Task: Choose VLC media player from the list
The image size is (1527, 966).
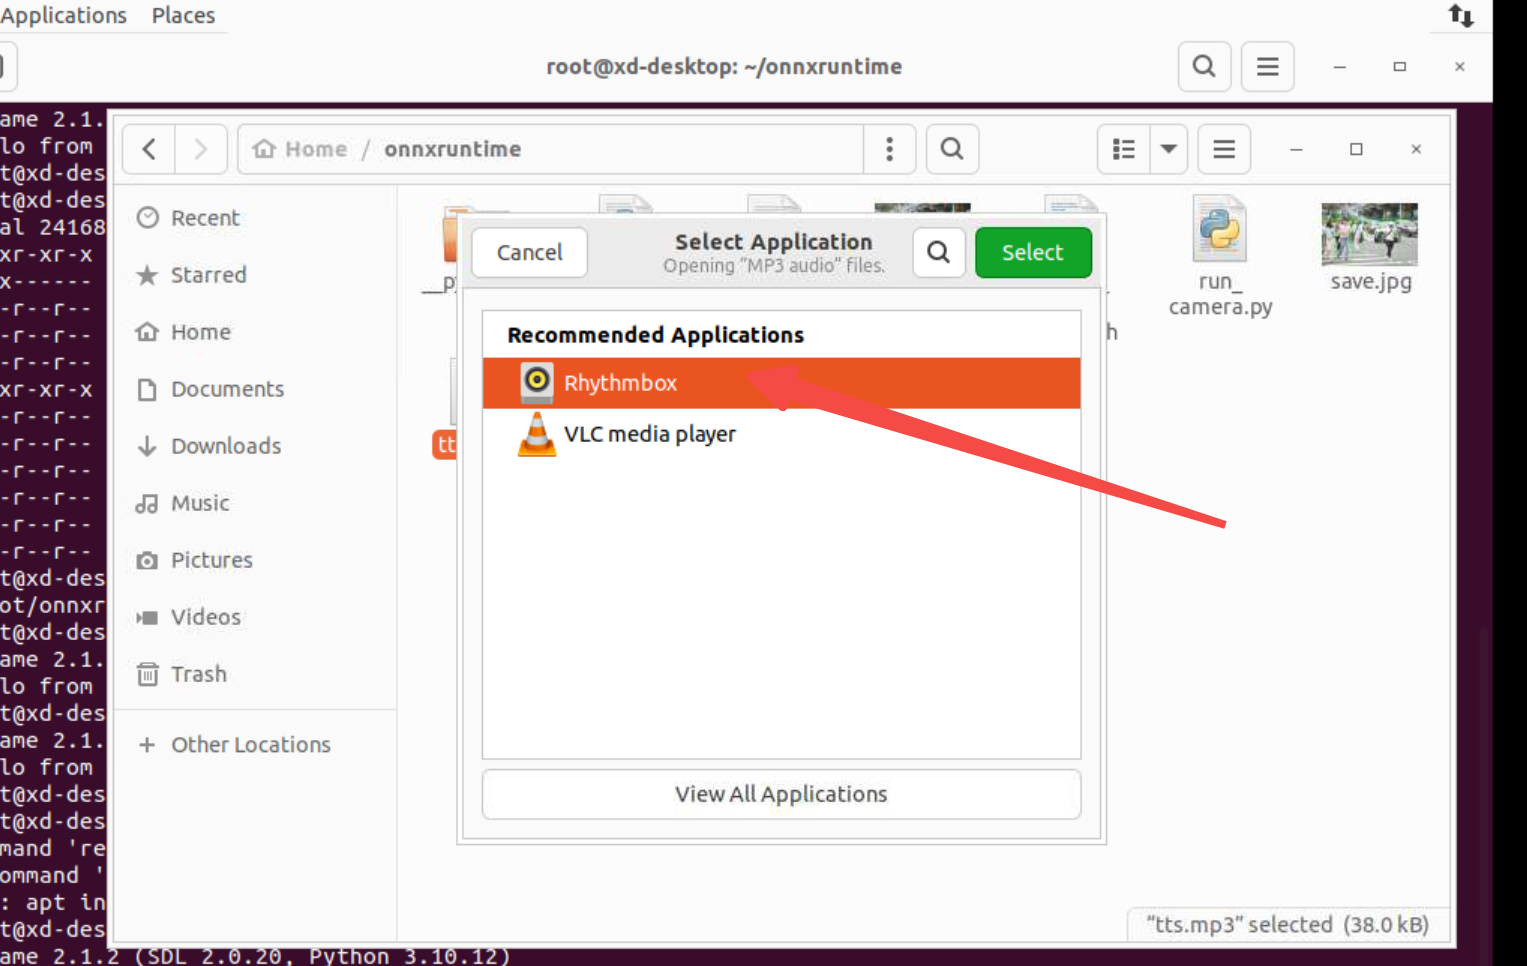Action: coord(781,434)
